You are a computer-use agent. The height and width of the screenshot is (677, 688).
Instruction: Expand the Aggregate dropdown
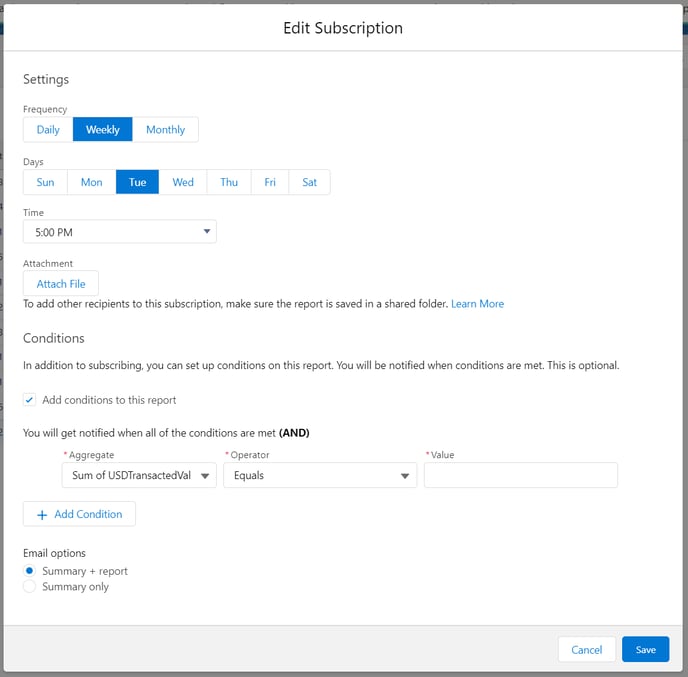pos(139,476)
